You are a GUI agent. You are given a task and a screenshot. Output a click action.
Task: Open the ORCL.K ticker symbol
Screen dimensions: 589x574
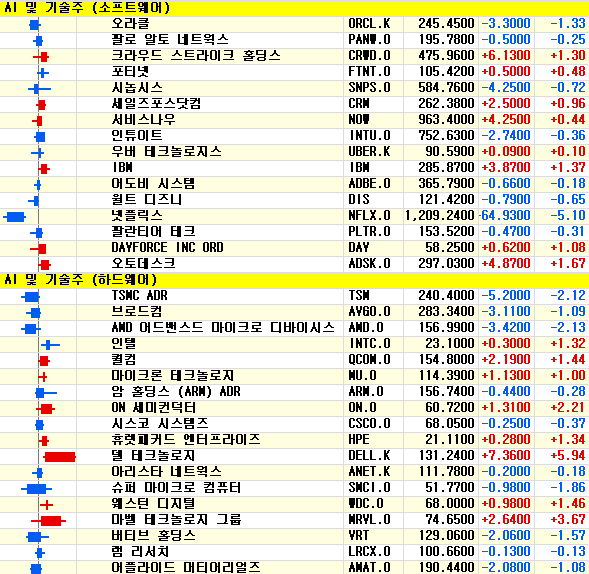369,24
